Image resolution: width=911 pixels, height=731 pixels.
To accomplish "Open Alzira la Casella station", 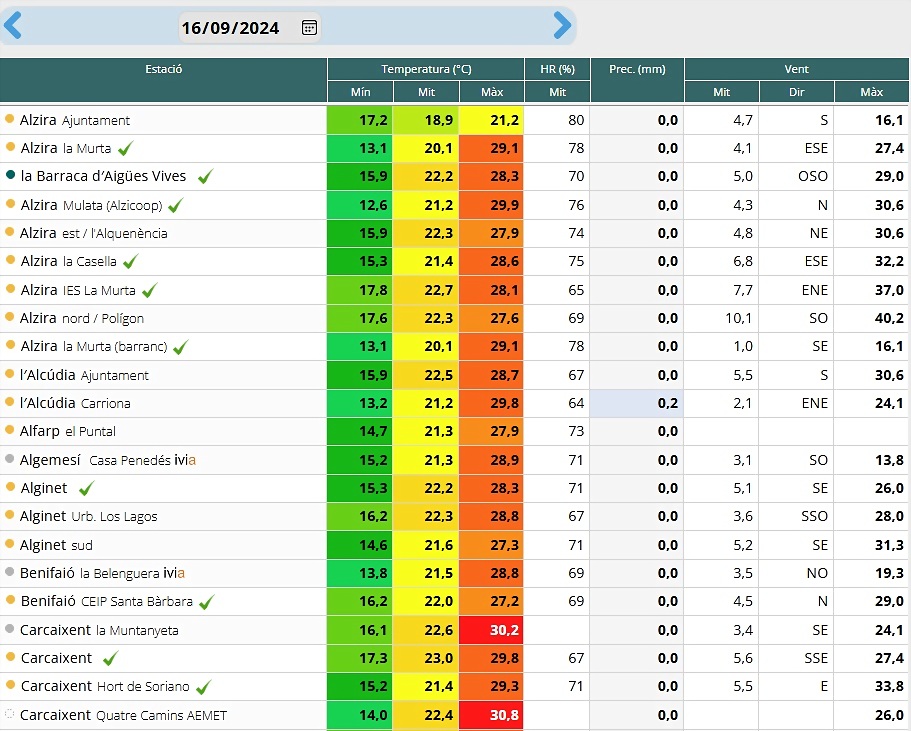I will tap(69, 261).
